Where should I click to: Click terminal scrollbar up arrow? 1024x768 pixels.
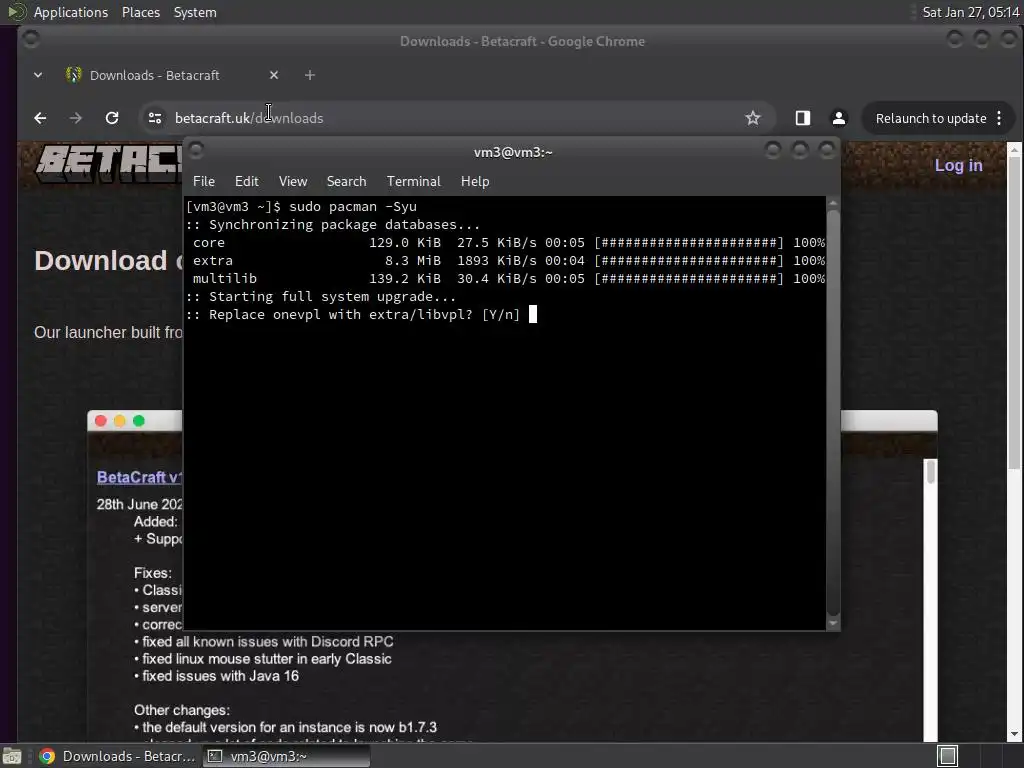click(833, 203)
